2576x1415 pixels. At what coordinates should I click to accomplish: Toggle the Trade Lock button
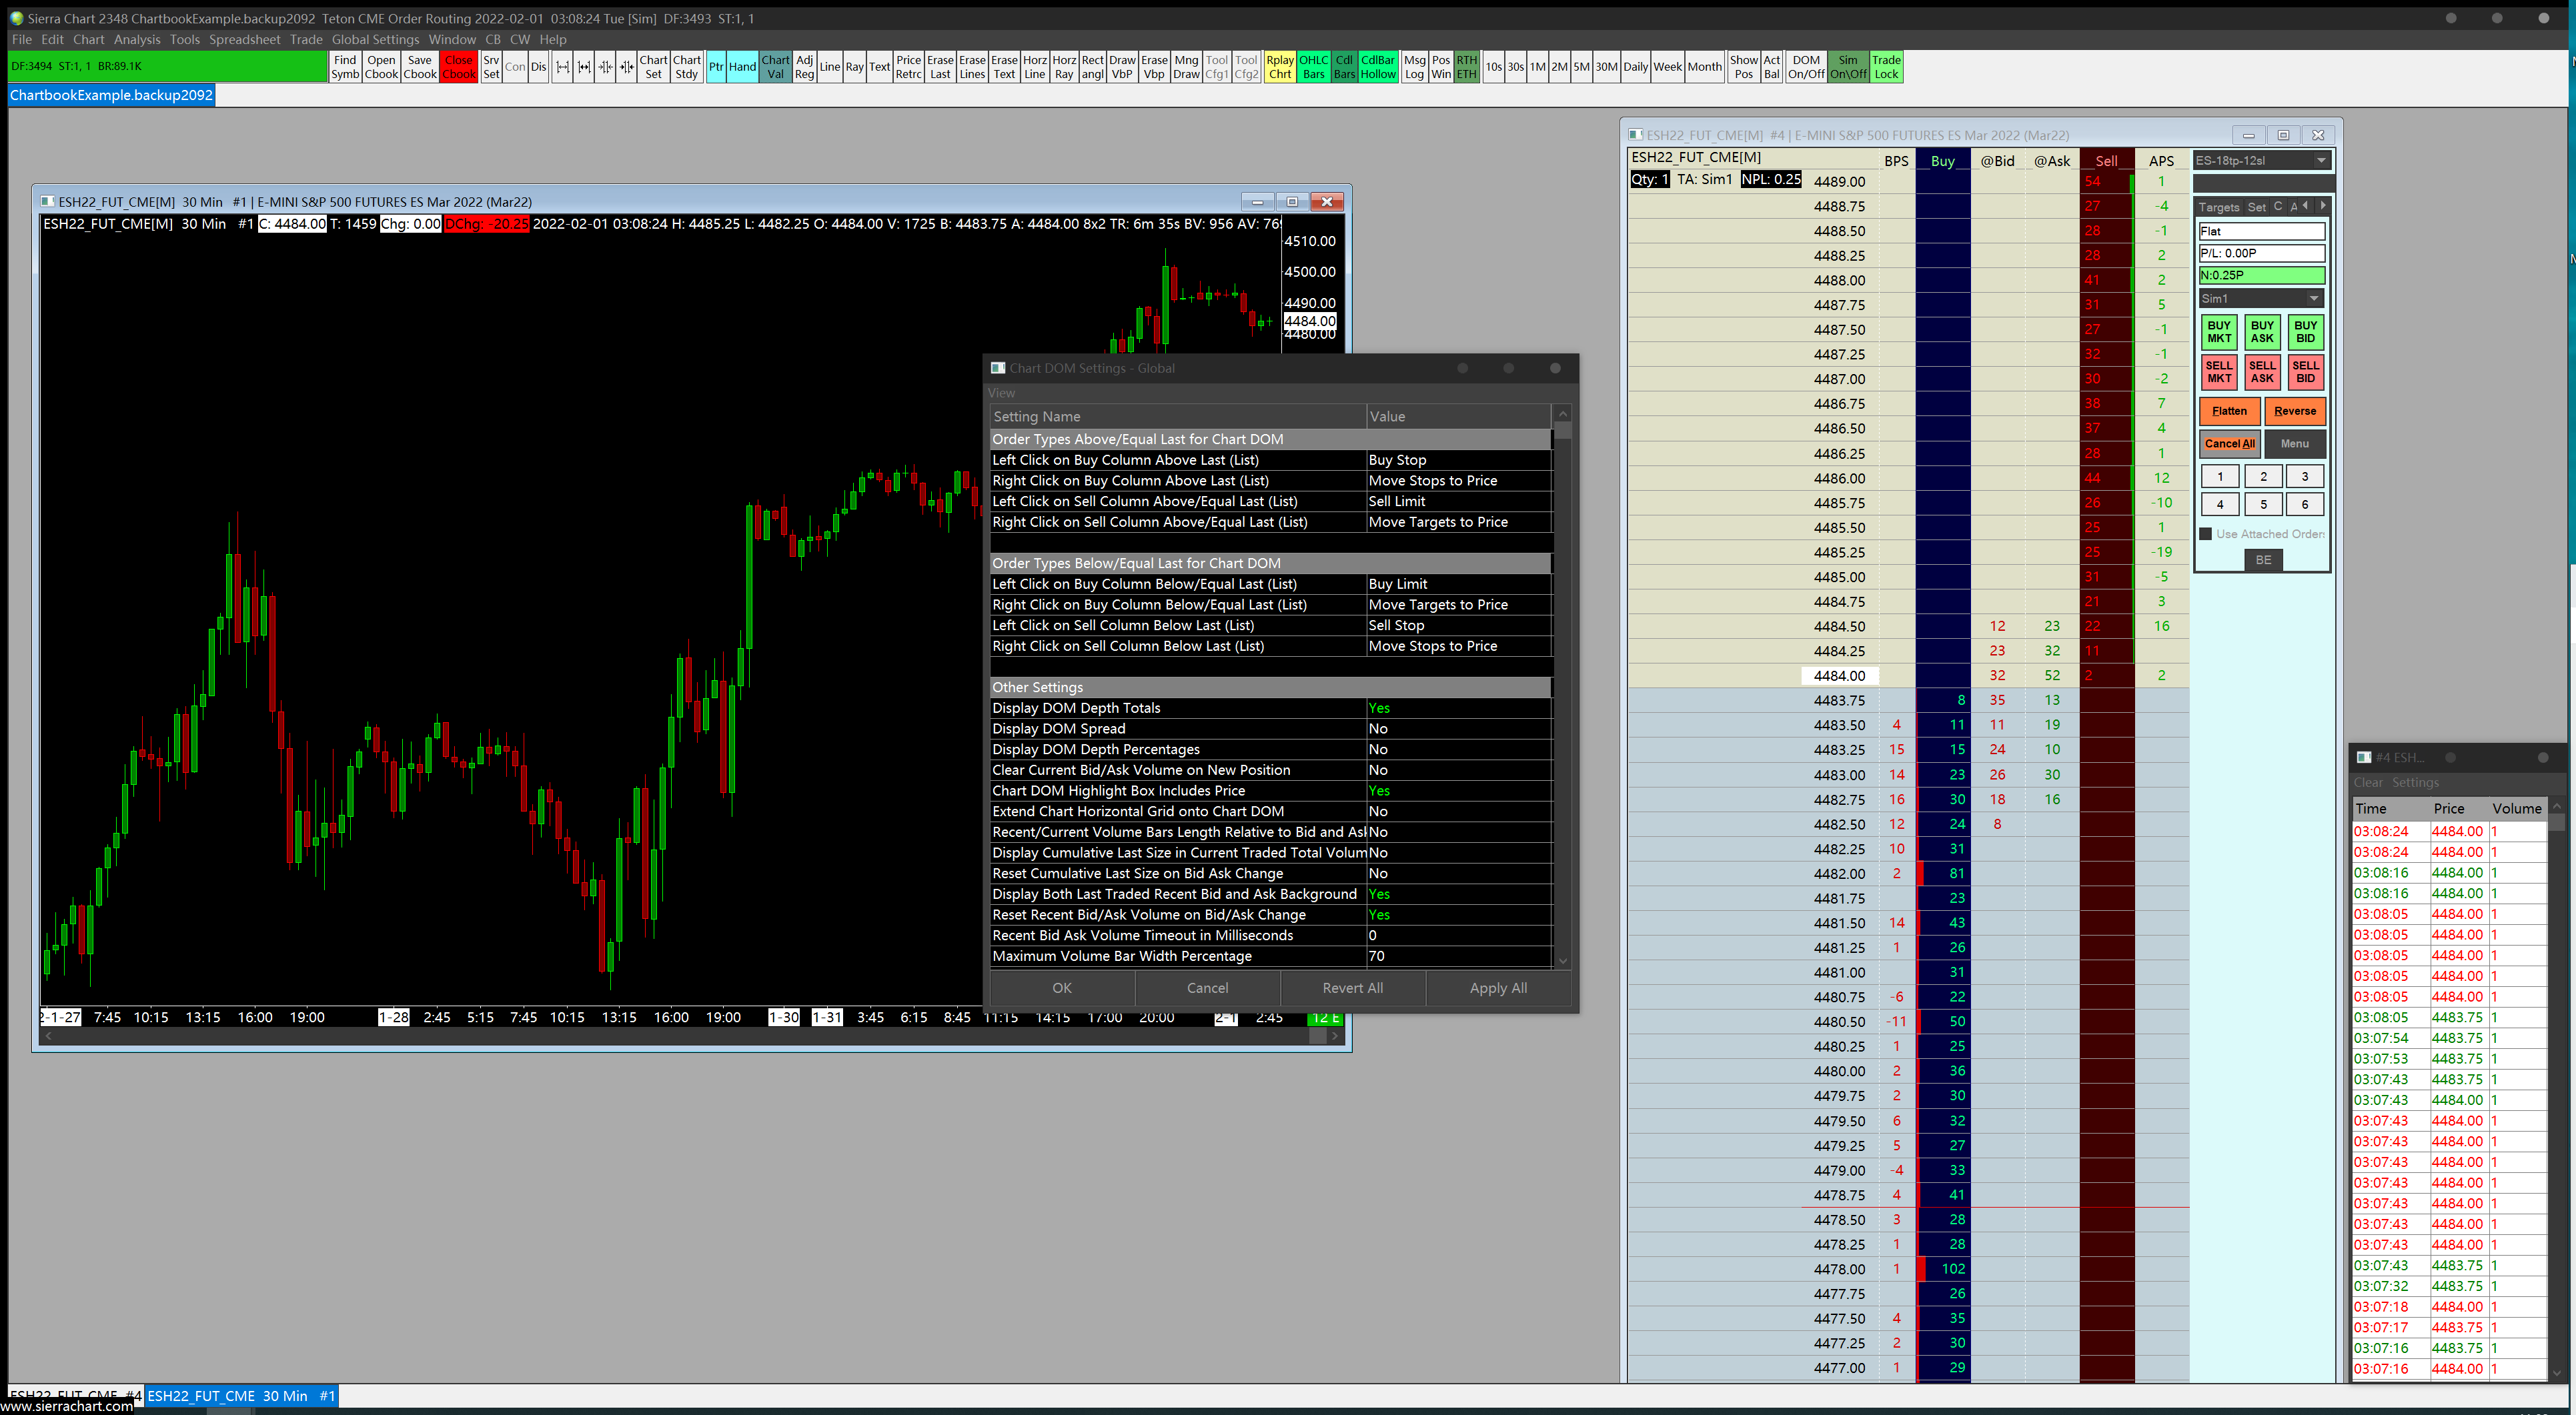[x=1885, y=67]
